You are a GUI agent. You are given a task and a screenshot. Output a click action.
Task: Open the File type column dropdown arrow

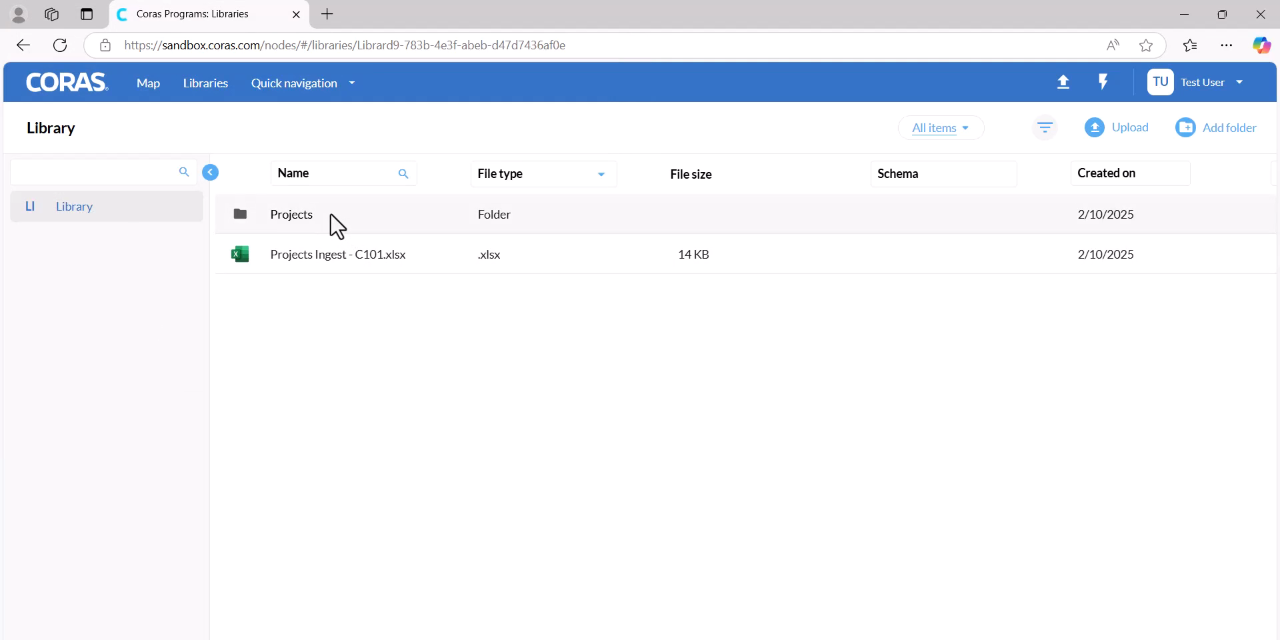coord(601,174)
